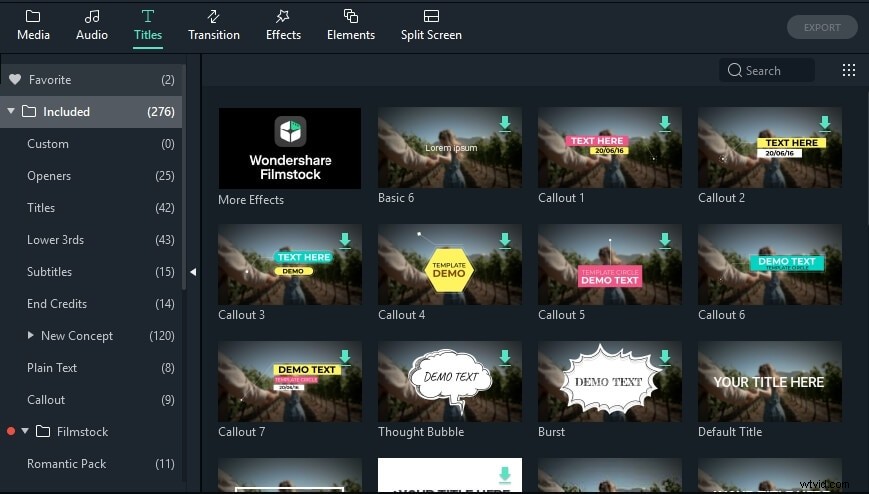
Task: Open the Favorite list
Action: (91, 80)
